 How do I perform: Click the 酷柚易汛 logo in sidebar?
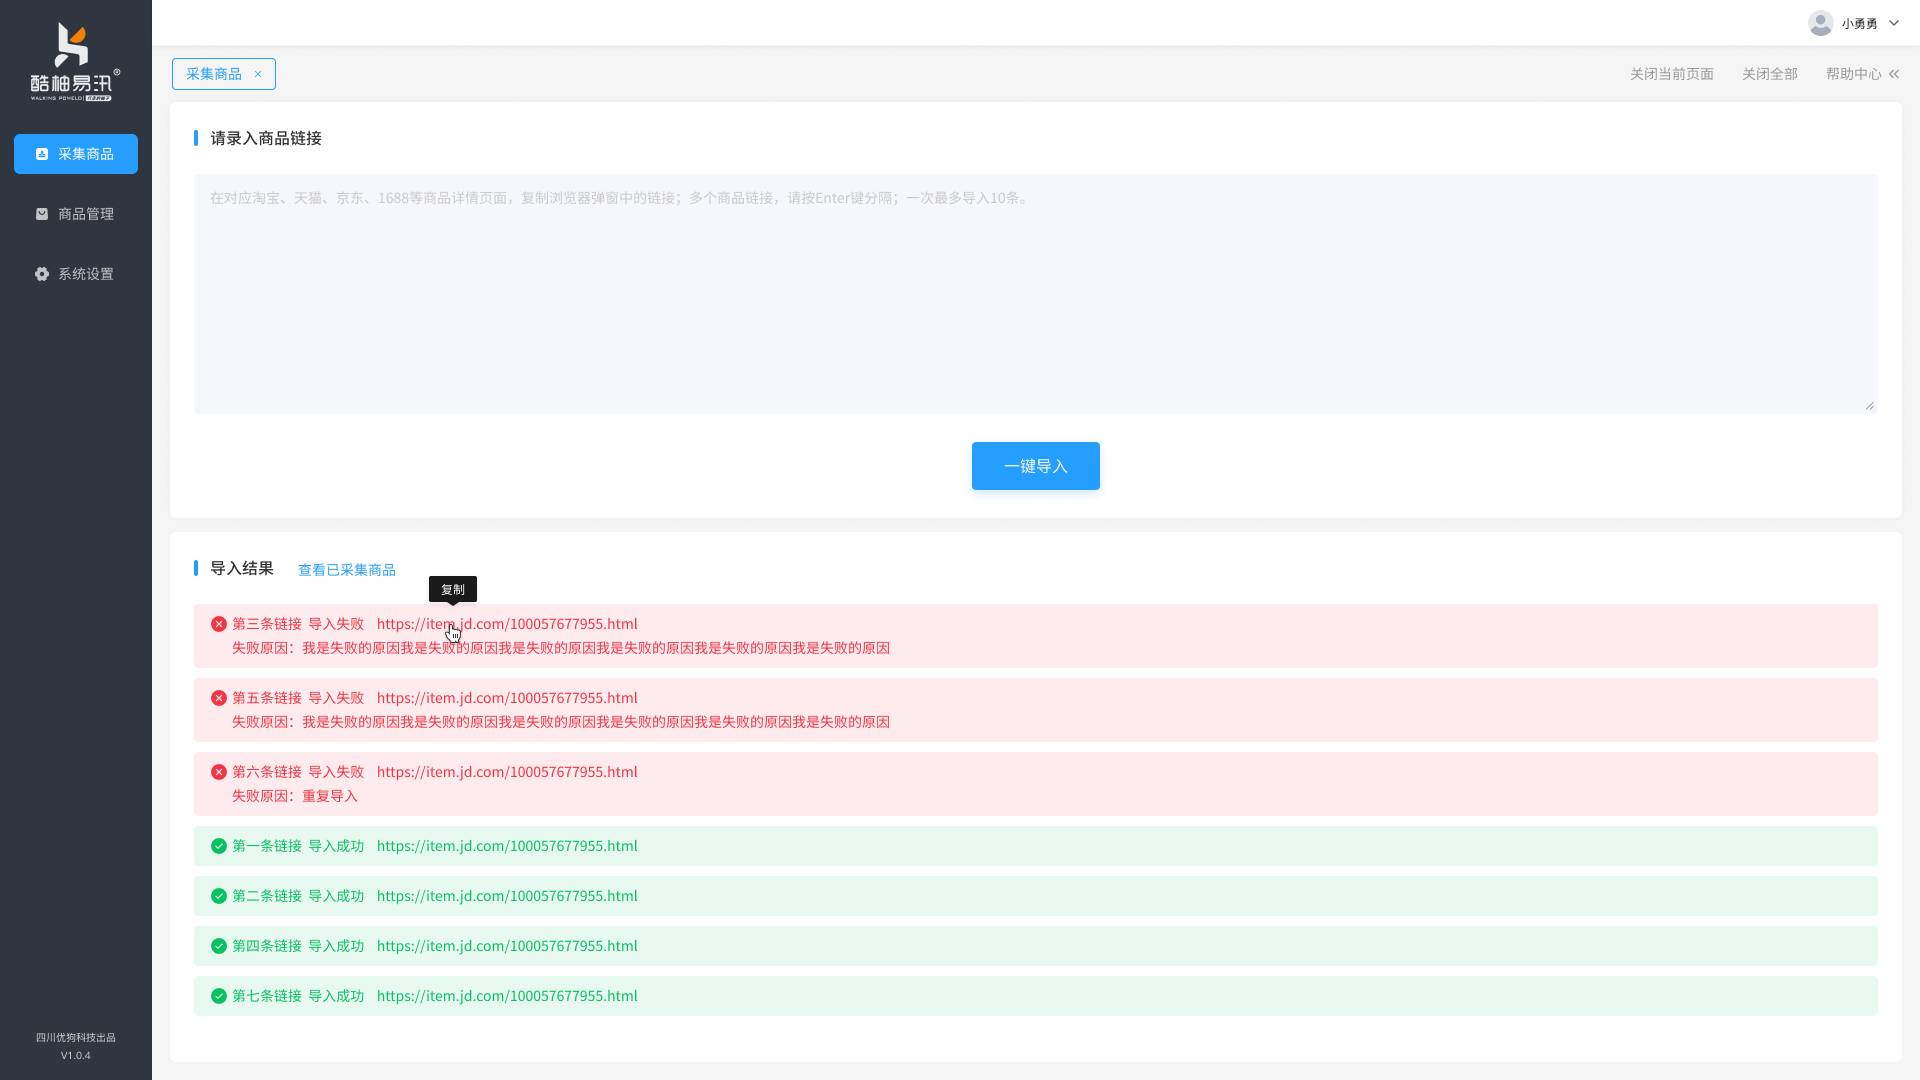(75, 62)
